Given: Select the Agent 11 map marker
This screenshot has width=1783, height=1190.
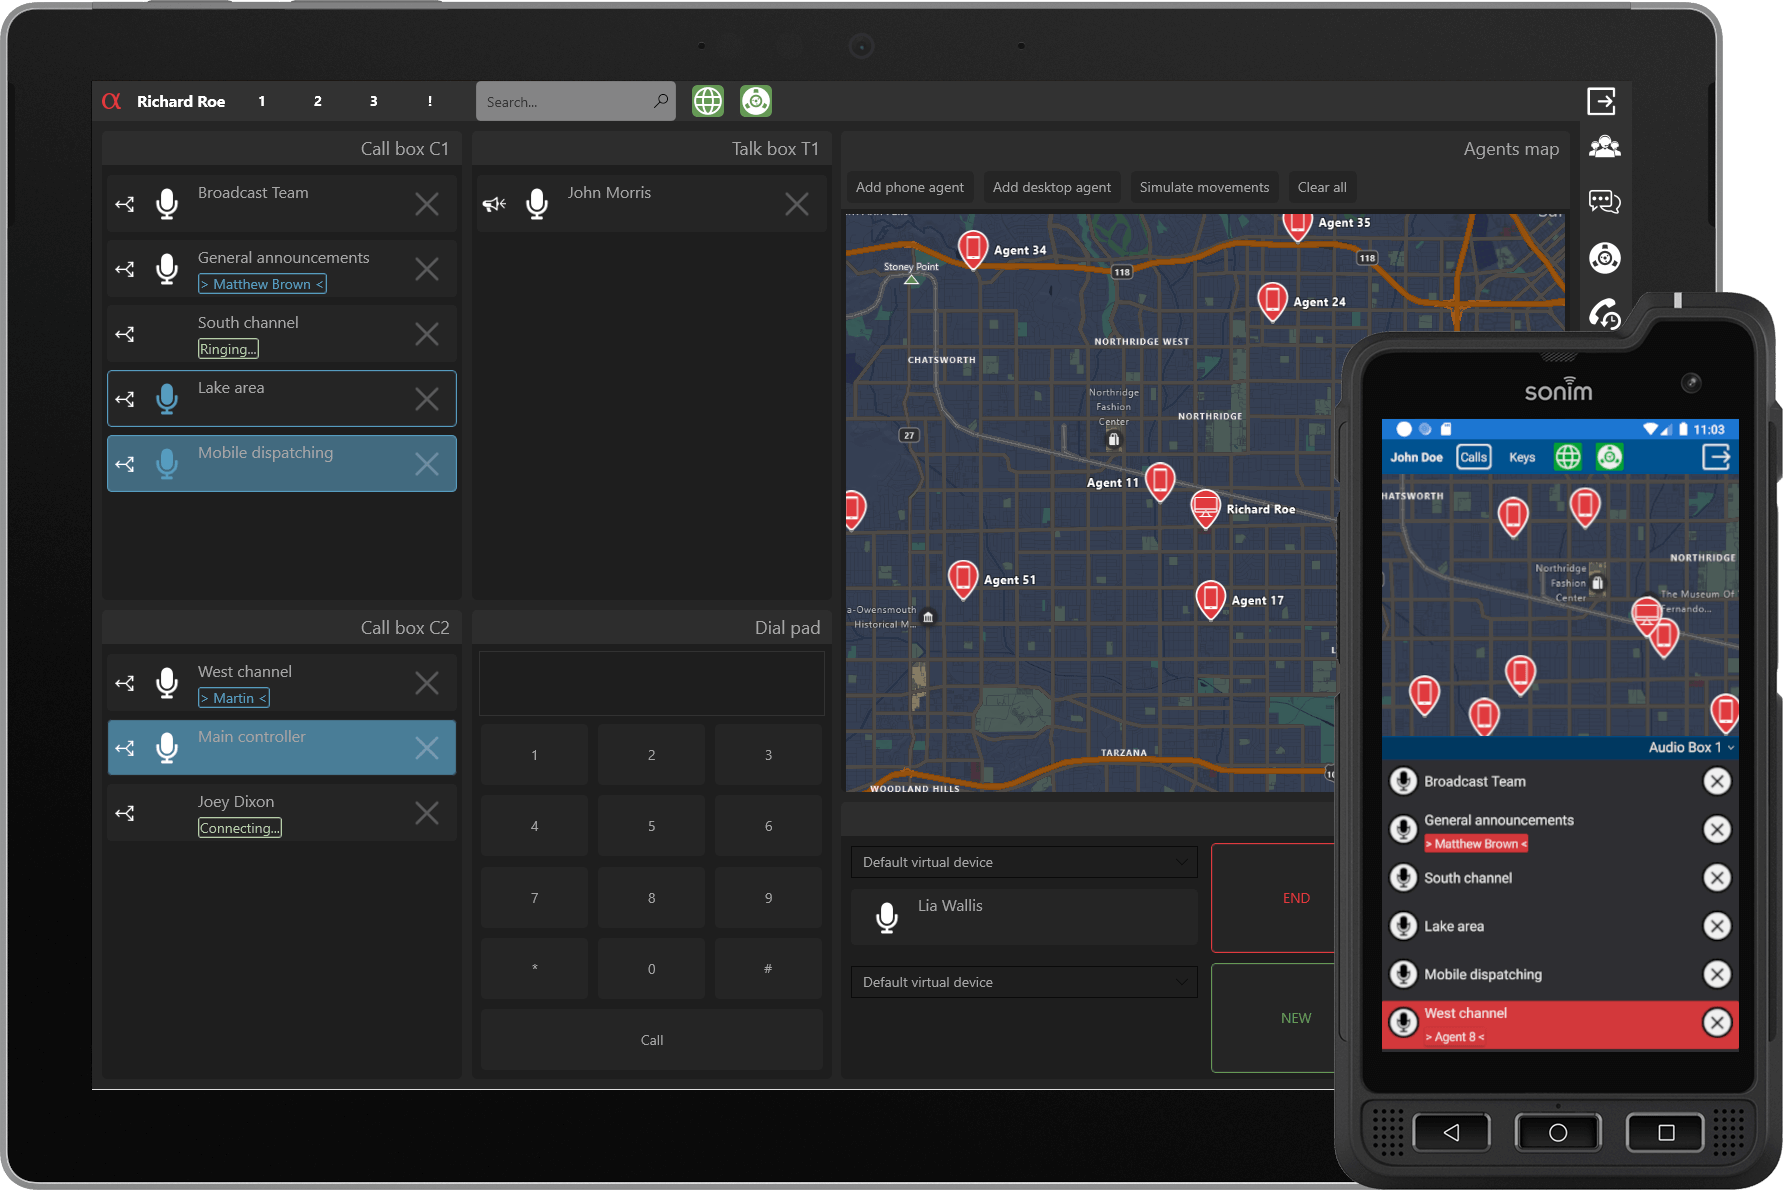Looking at the screenshot, I should pyautogui.click(x=1160, y=482).
